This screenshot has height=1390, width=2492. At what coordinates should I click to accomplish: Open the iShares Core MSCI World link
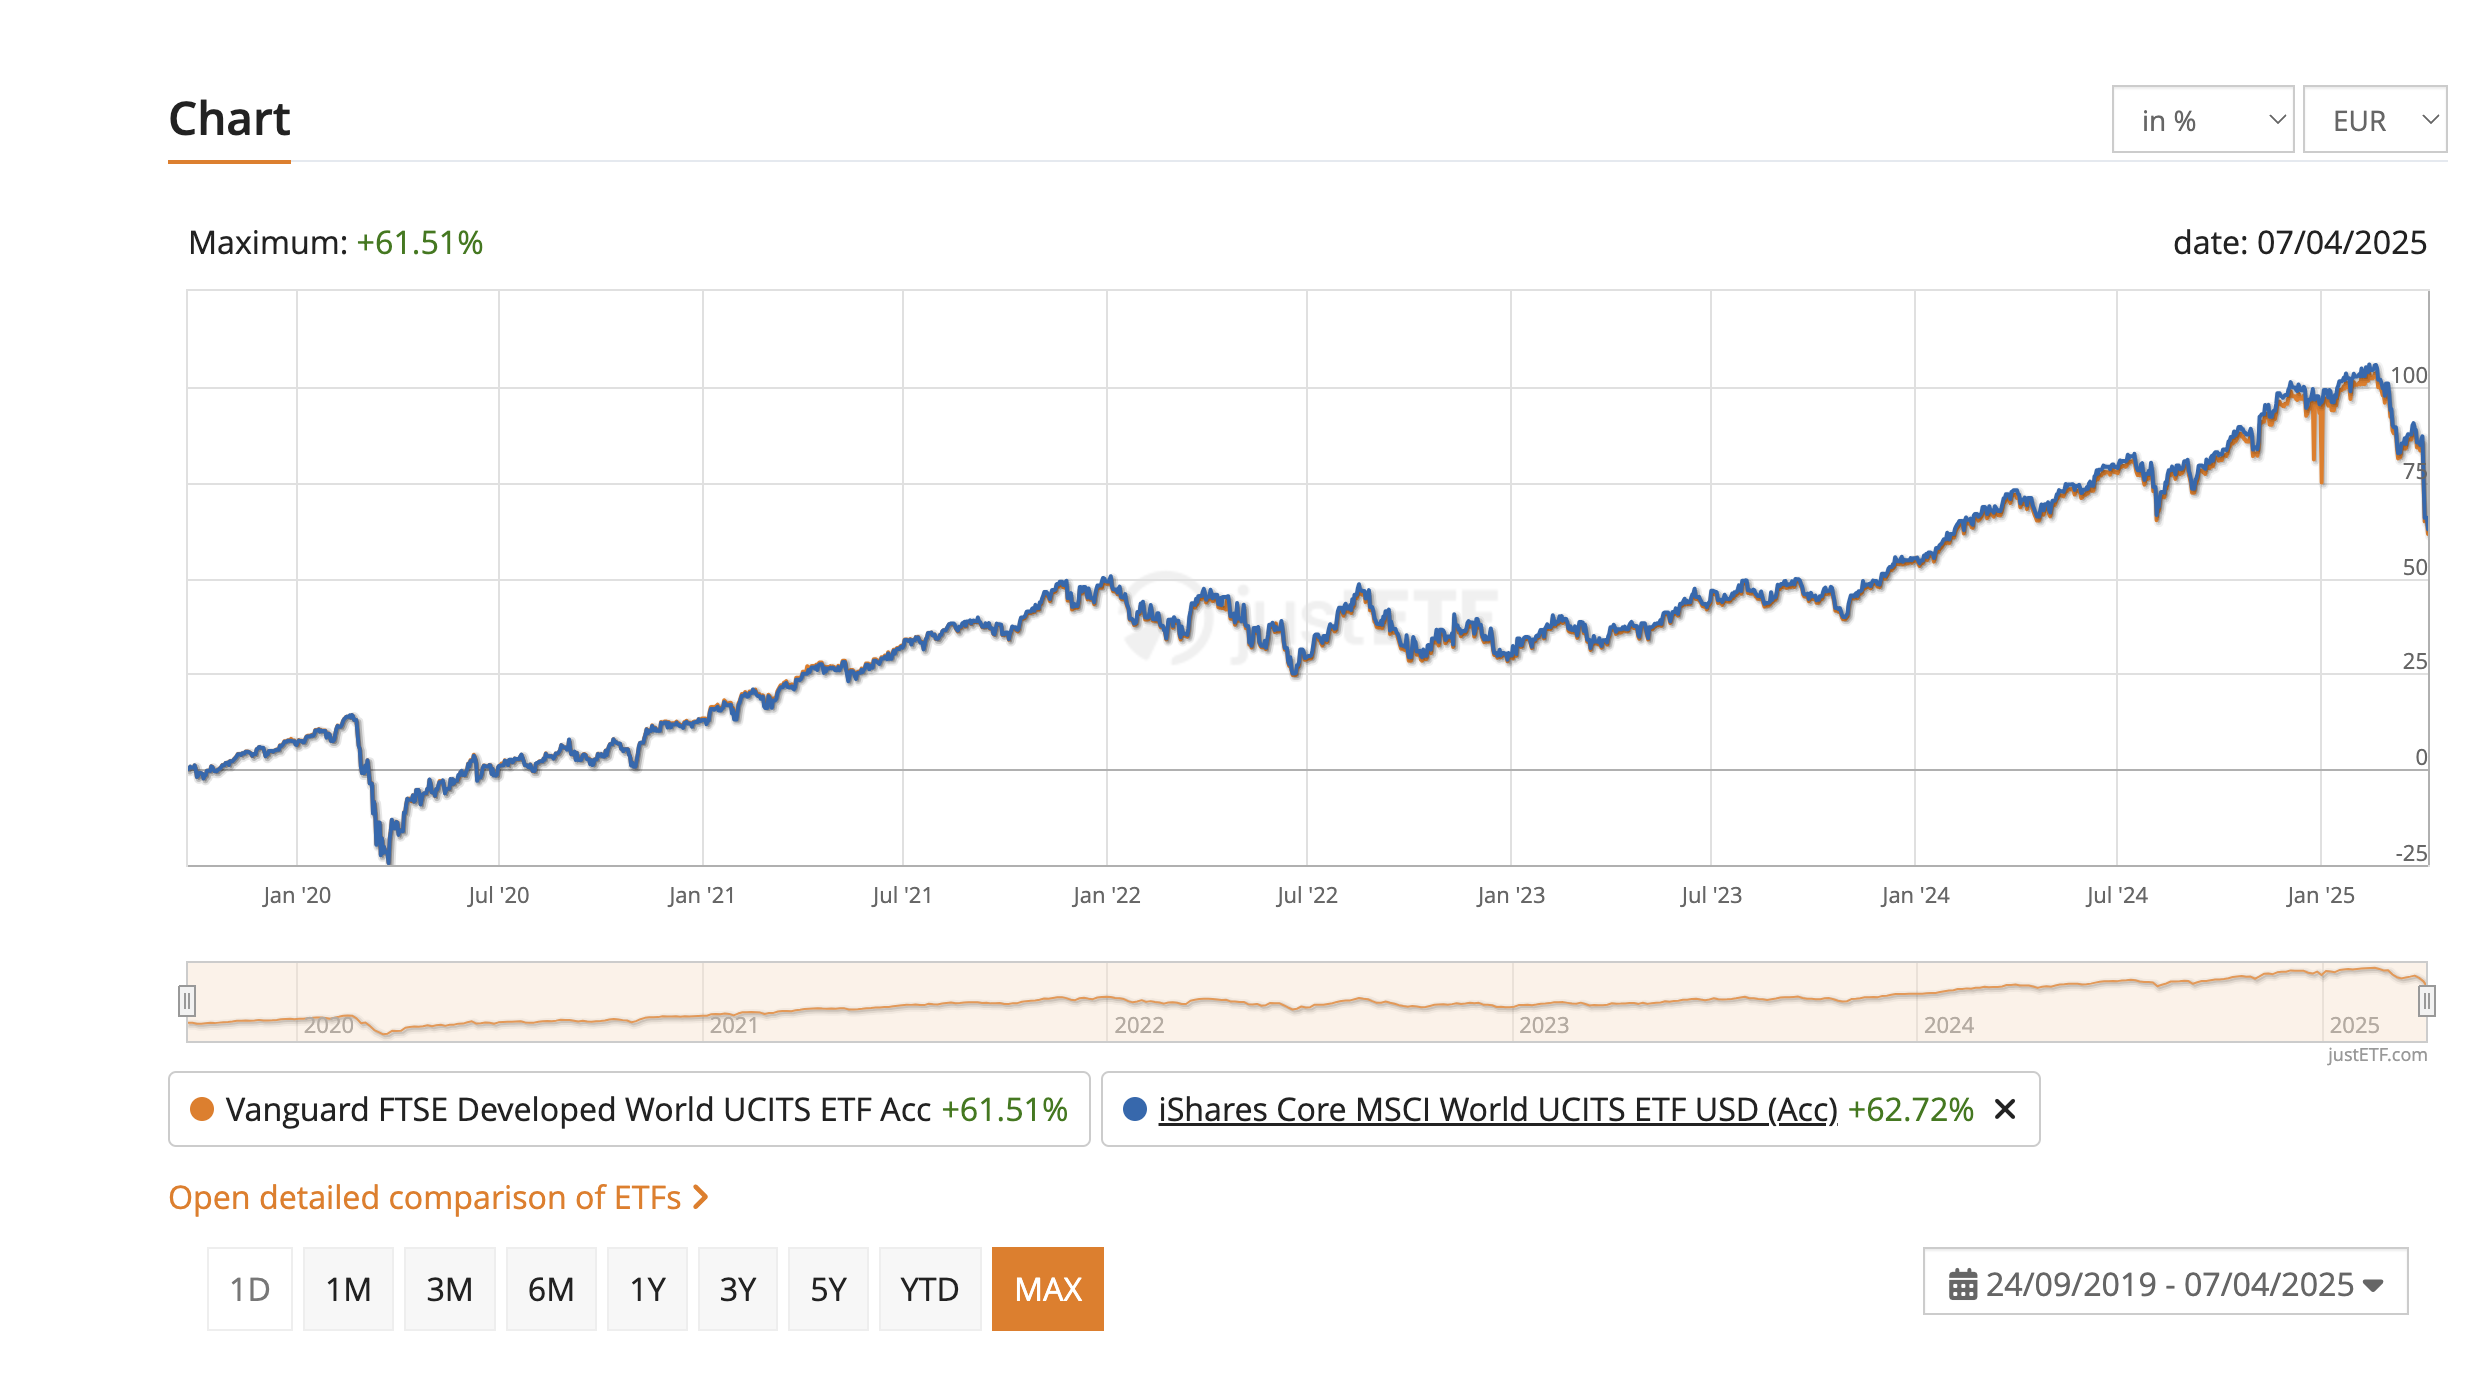[x=1497, y=1109]
